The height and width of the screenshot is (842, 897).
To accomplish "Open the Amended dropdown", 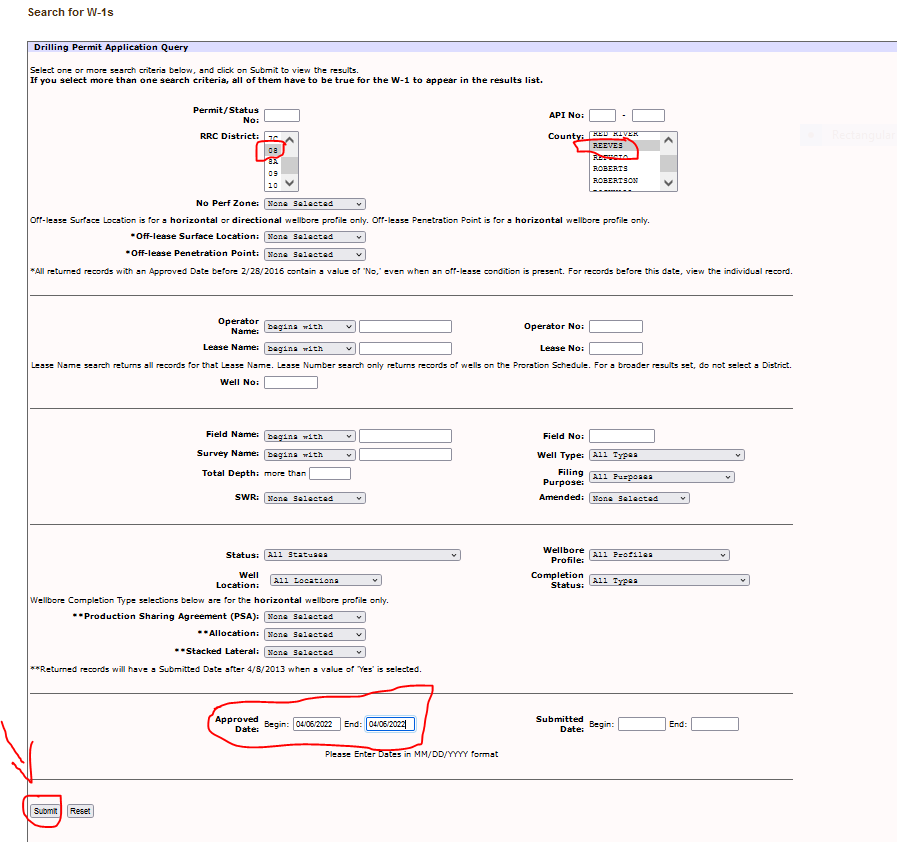I will pyautogui.click(x=640, y=499).
